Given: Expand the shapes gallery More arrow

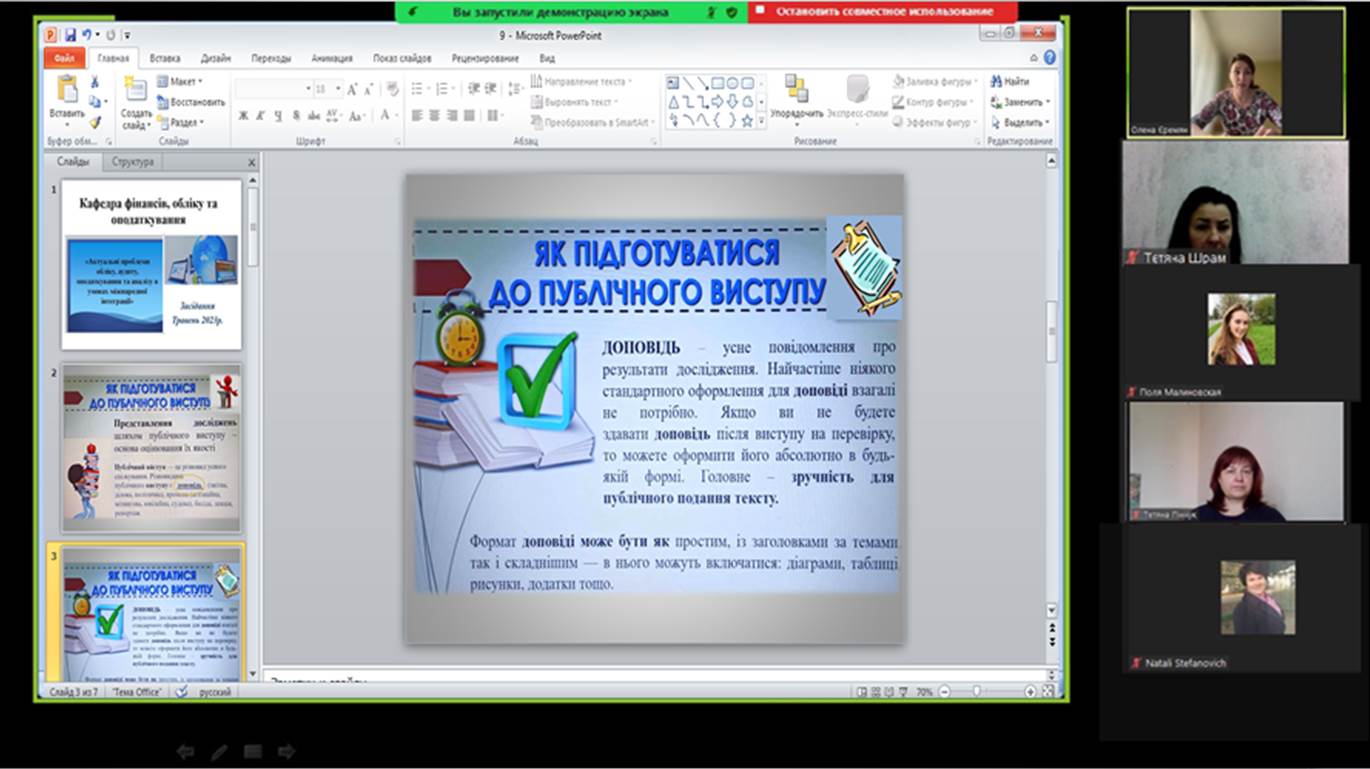Looking at the screenshot, I should (761, 121).
